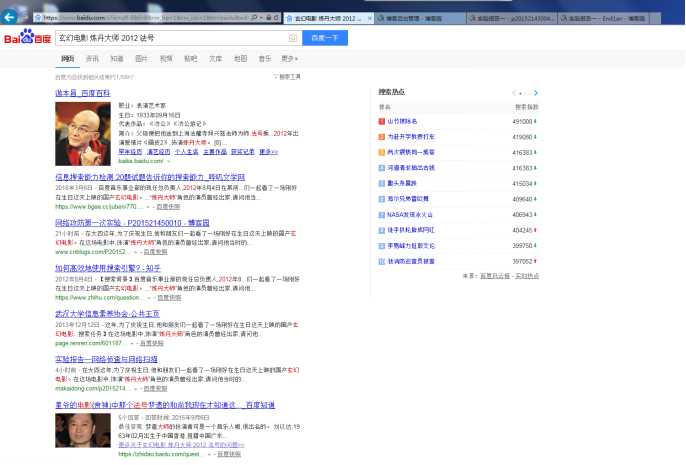Click the red up arrow beside 404246
Screen dimensions: 686x465
coord(536,230)
